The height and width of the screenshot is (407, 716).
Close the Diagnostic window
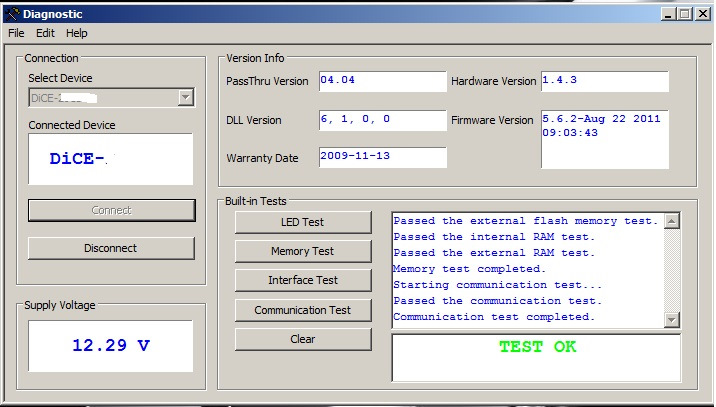tap(703, 14)
